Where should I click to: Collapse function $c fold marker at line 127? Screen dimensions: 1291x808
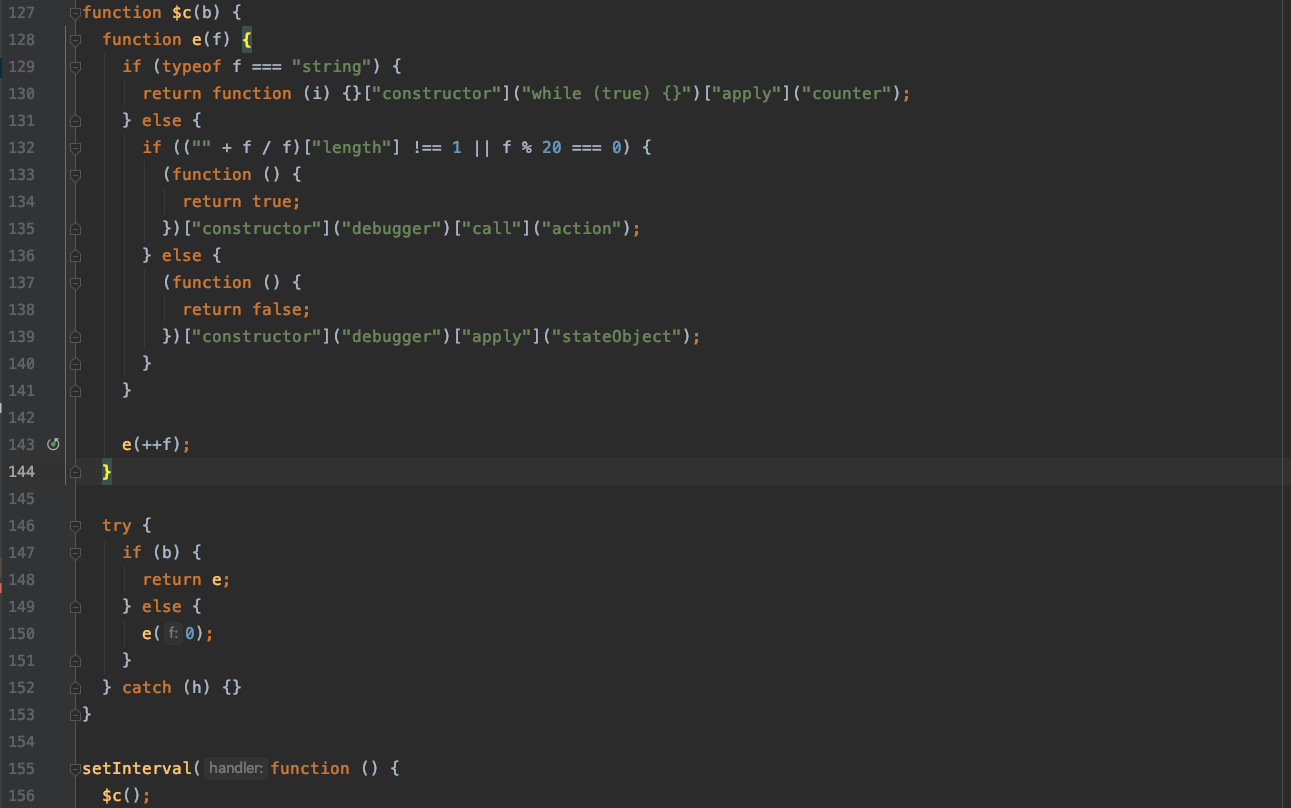75,13
